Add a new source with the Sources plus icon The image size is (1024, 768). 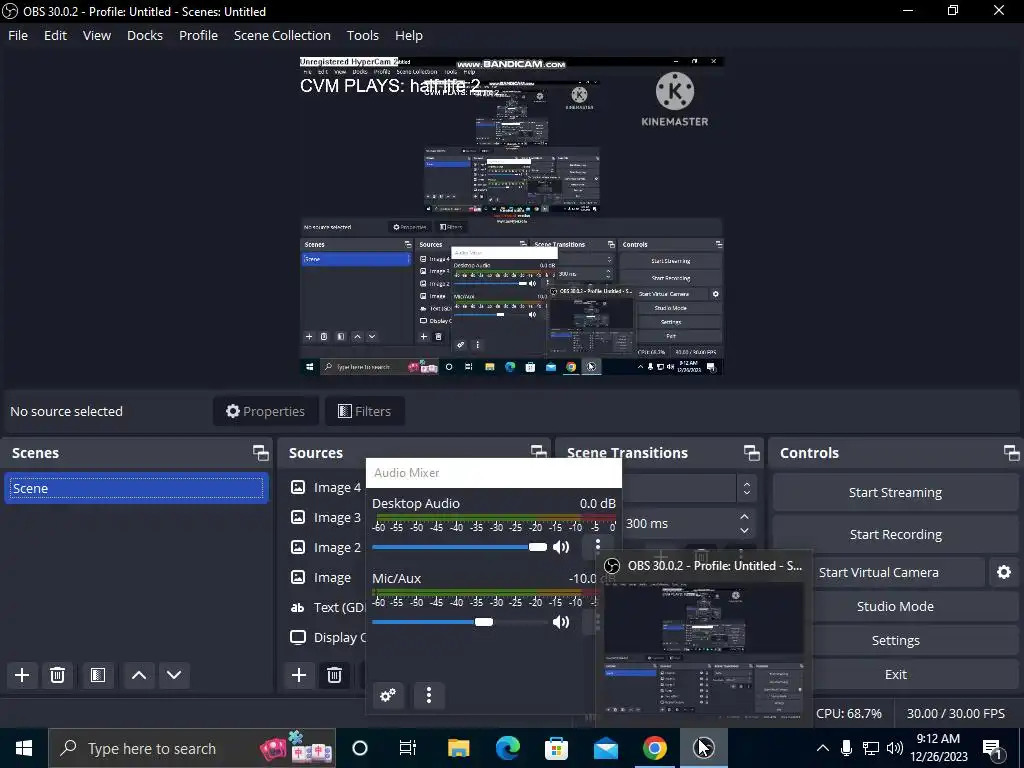[298, 675]
